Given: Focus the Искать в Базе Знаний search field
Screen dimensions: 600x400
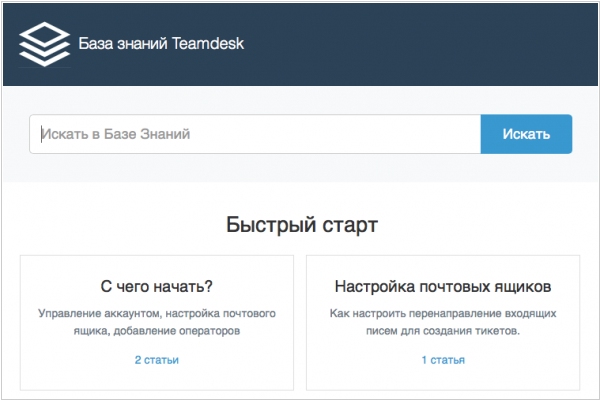Looking at the screenshot, I should (x=255, y=134).
